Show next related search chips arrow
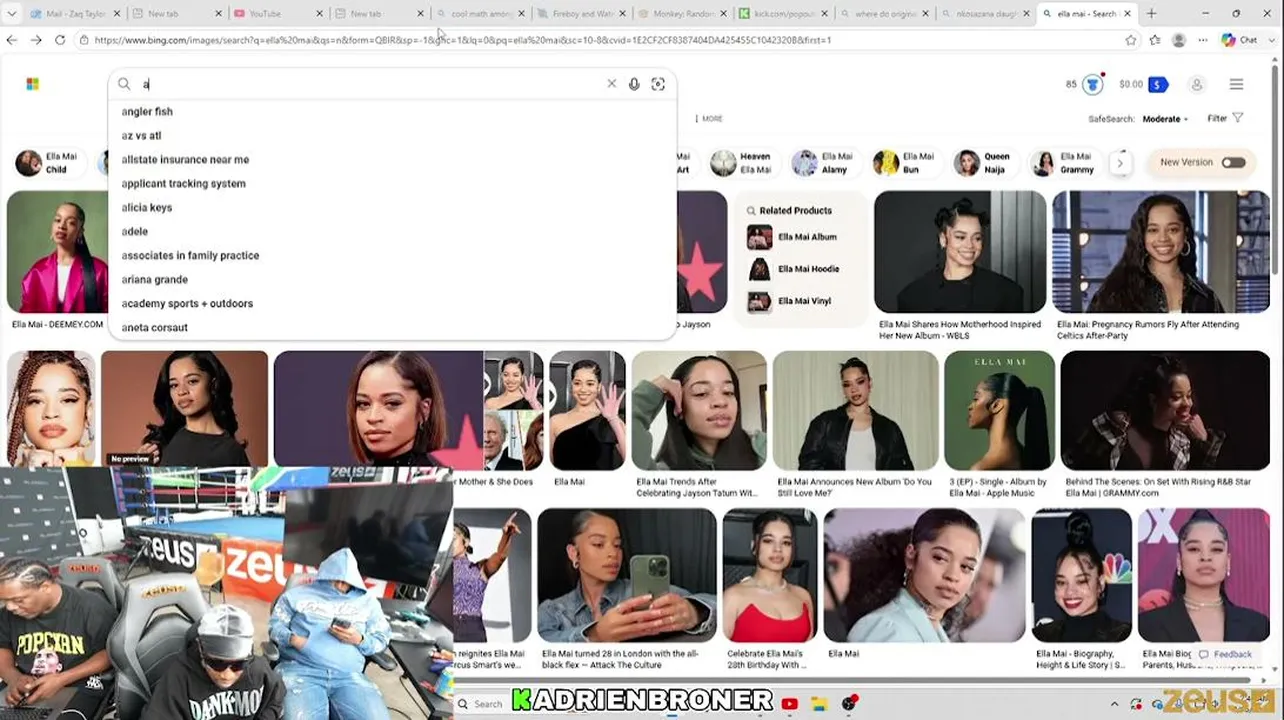 1120,163
